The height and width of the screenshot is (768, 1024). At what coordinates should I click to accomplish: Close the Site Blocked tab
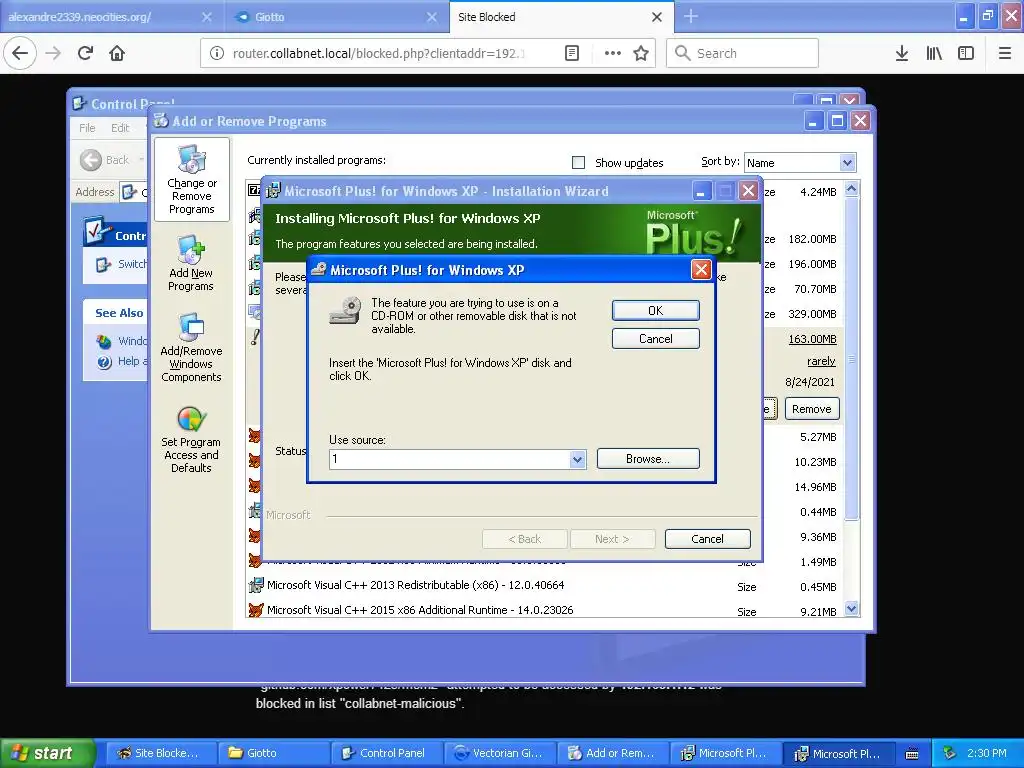point(657,17)
